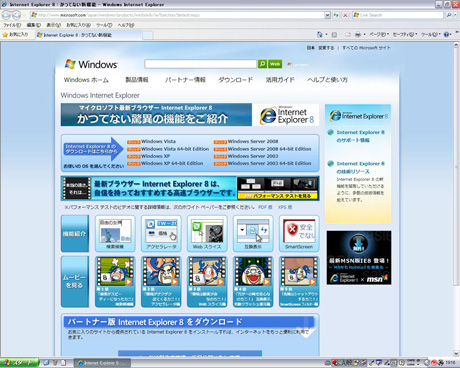Viewport: 460px width, 368px height.
Task: Click the Windows Server 2008 download link
Action: coord(253,141)
